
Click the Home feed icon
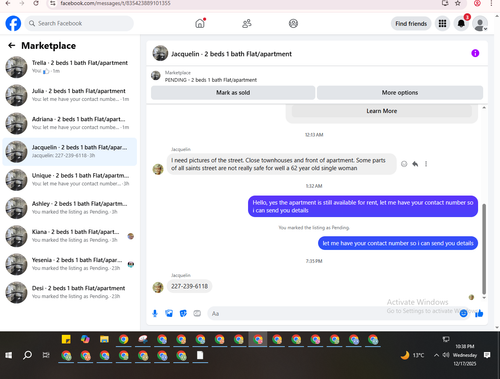[200, 23]
